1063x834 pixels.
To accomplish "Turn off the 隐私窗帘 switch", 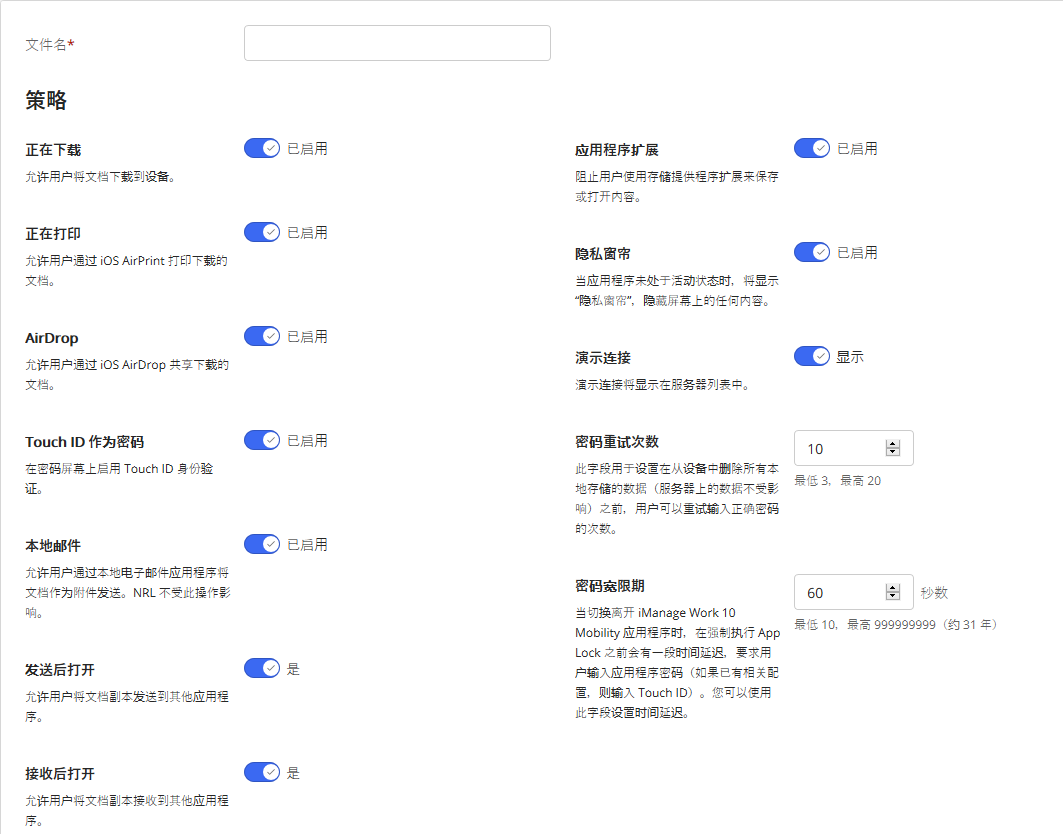I will click(812, 252).
